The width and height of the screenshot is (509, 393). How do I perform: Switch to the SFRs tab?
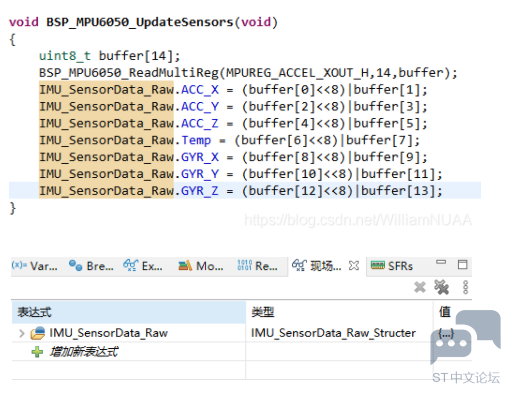coord(392,266)
